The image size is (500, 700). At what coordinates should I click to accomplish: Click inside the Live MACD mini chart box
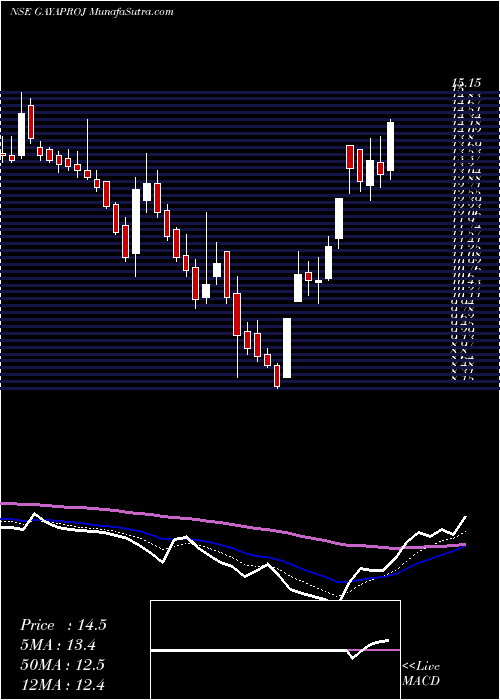coord(275,650)
